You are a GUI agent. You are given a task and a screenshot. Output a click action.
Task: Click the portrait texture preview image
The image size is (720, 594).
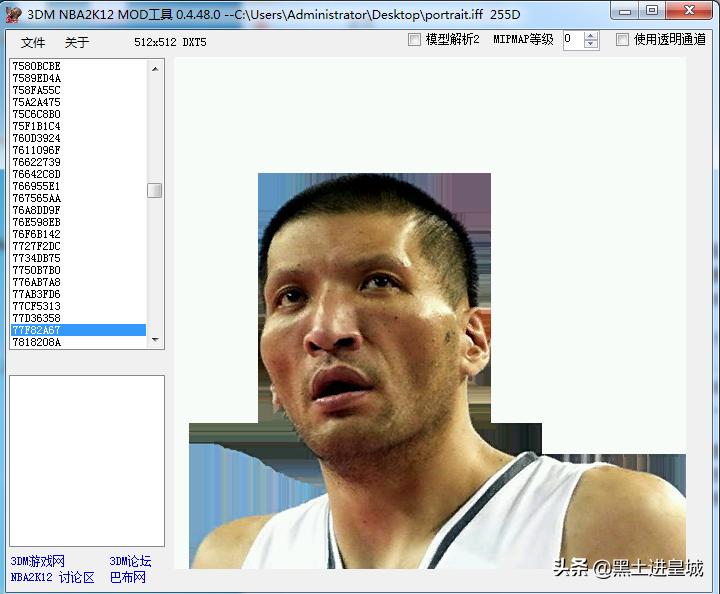click(x=430, y=313)
